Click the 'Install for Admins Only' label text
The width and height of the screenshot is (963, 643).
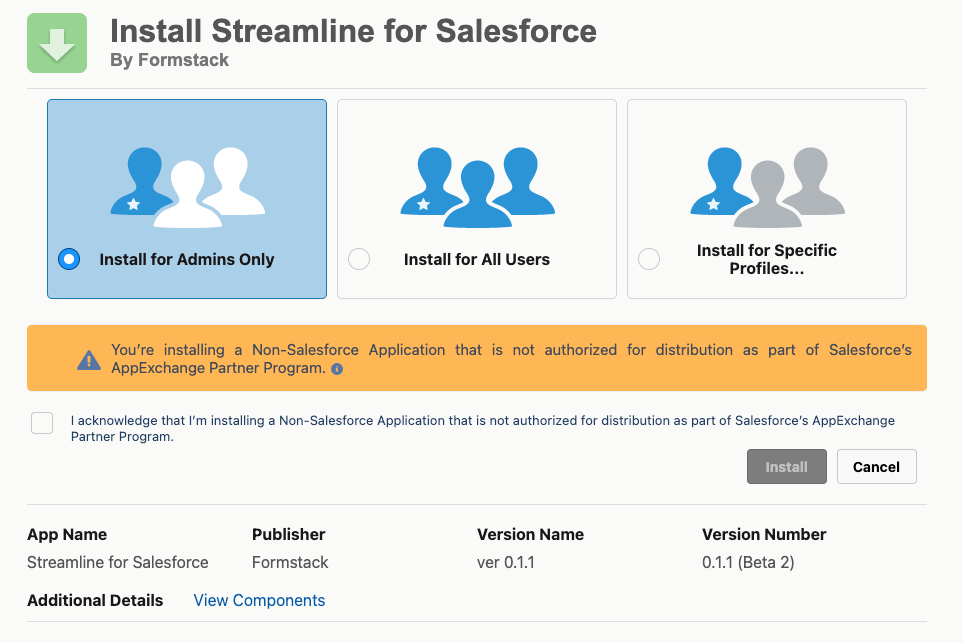coord(187,259)
